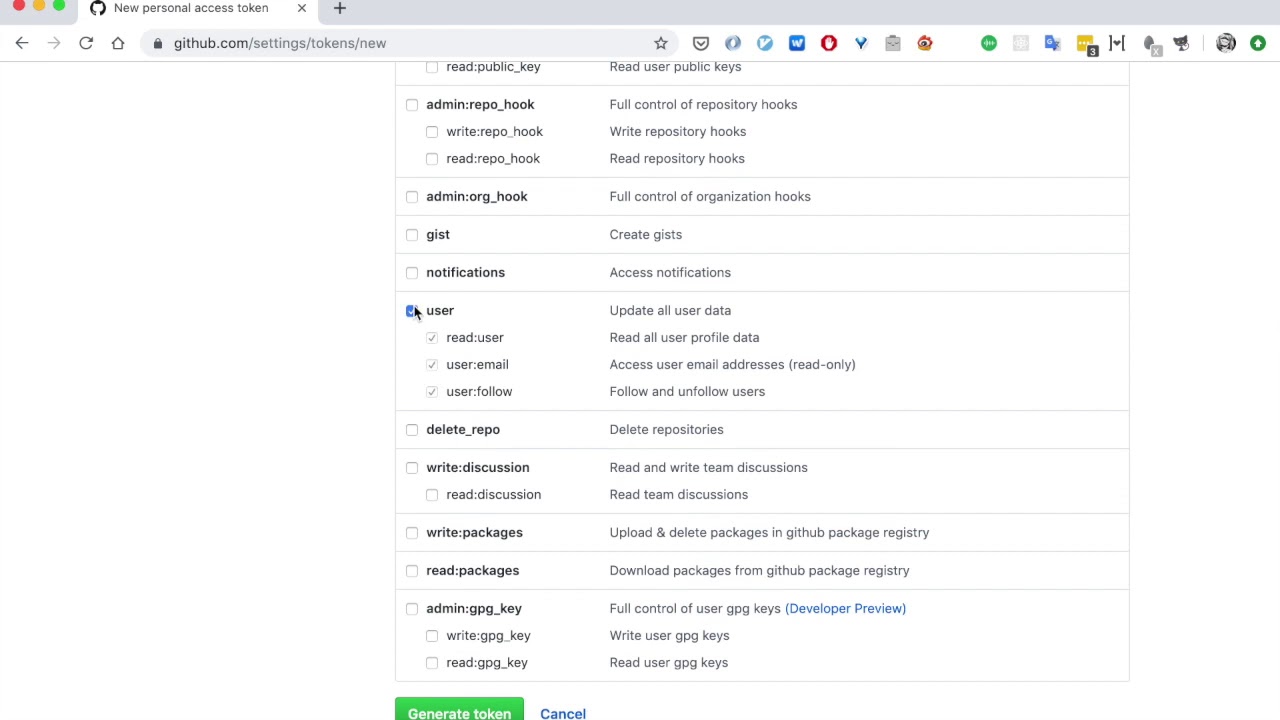Viewport: 1280px width, 720px height.
Task: Open the red stop-hand ad blocker extension
Action: 829,43
